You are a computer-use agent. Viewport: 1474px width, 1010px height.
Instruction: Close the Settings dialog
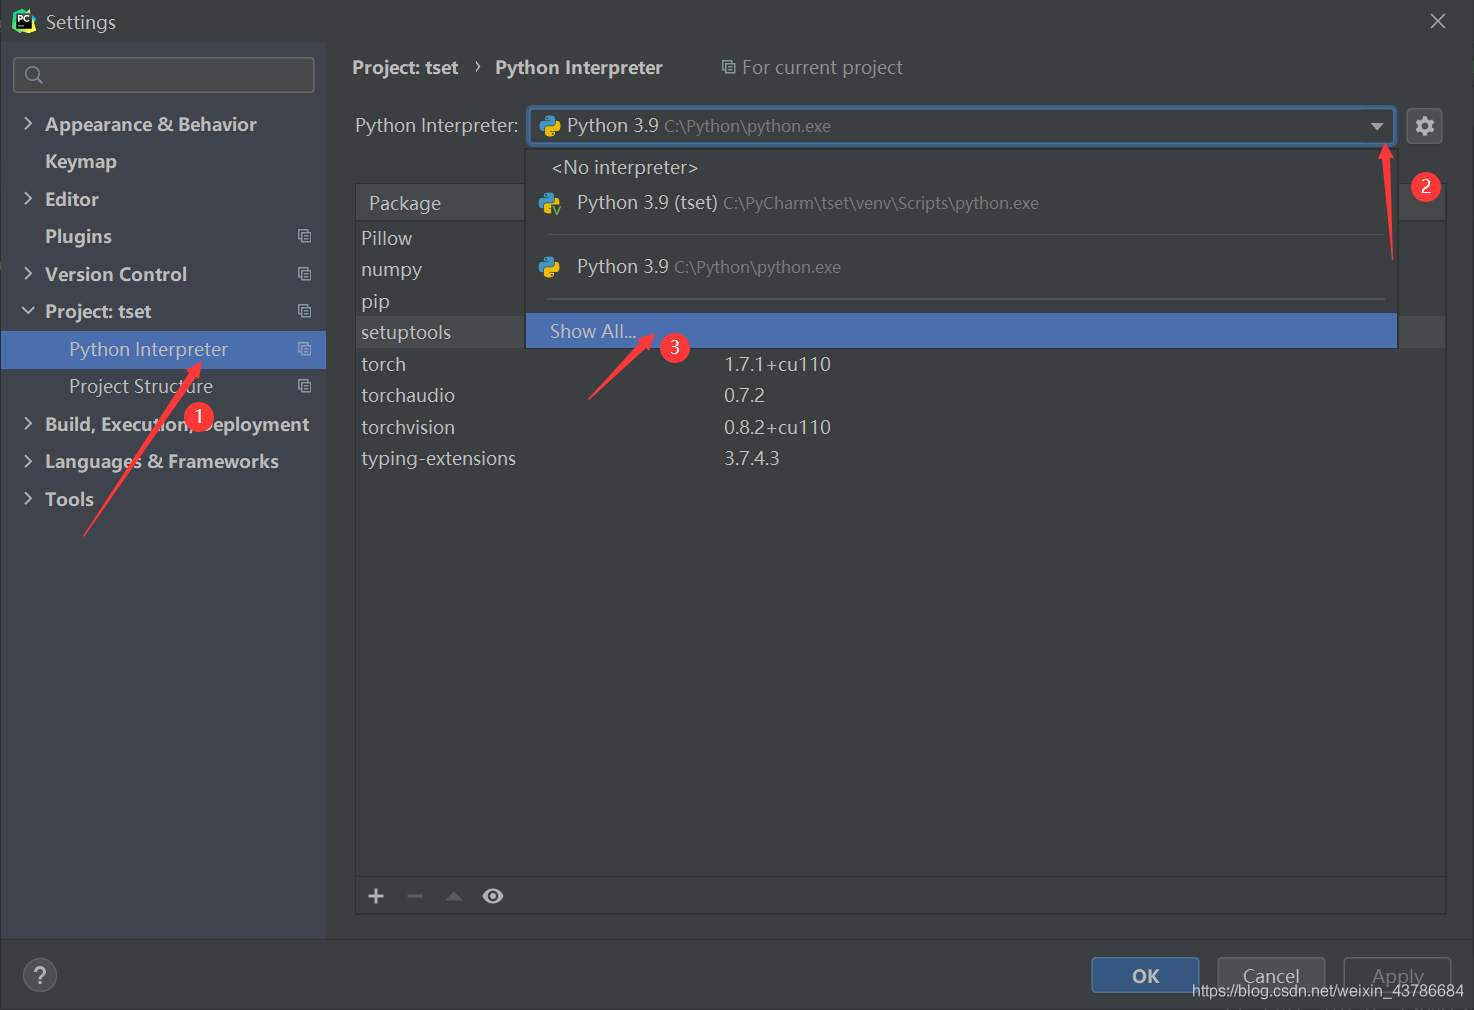click(1438, 21)
